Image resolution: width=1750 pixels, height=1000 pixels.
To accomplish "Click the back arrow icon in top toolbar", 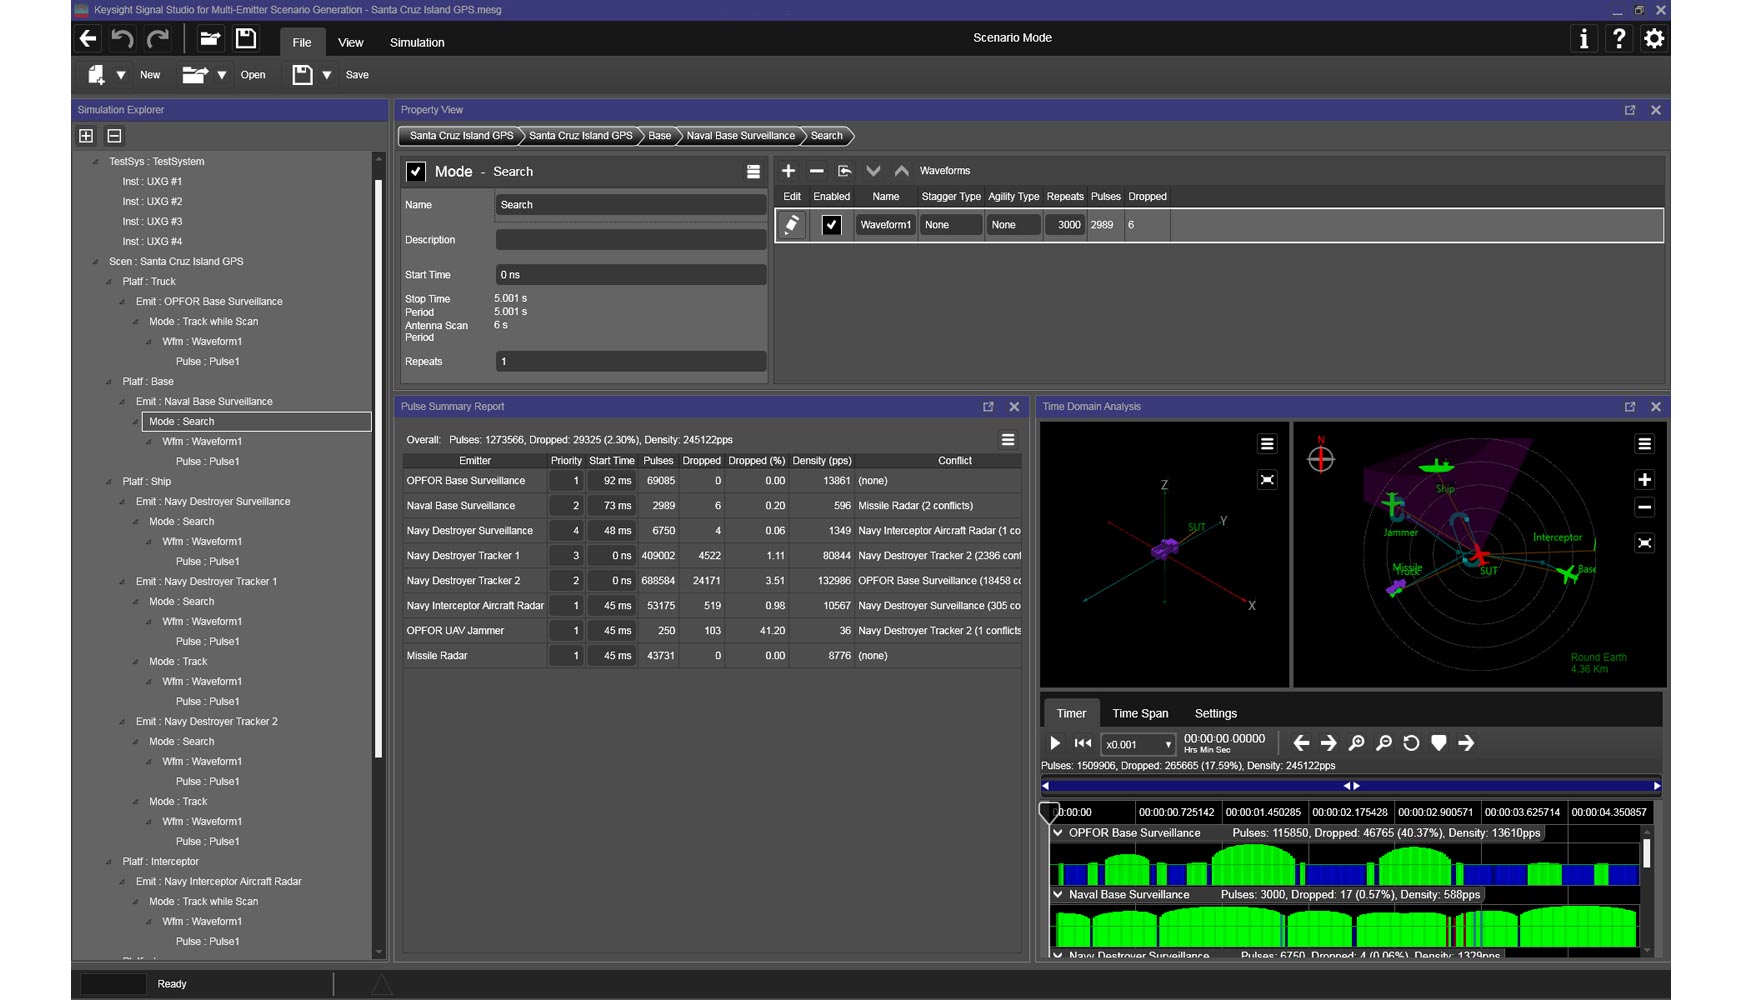I will coord(88,39).
